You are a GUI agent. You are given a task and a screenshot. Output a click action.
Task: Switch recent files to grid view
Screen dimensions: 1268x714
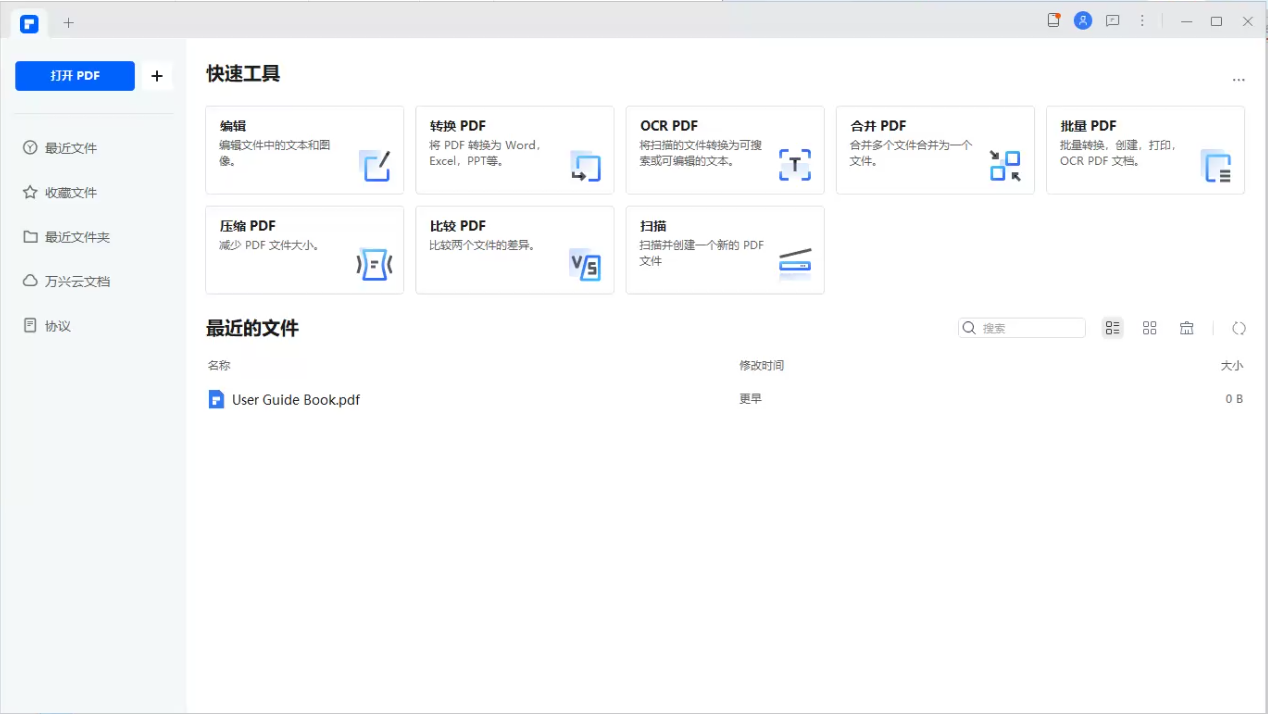coord(1149,327)
